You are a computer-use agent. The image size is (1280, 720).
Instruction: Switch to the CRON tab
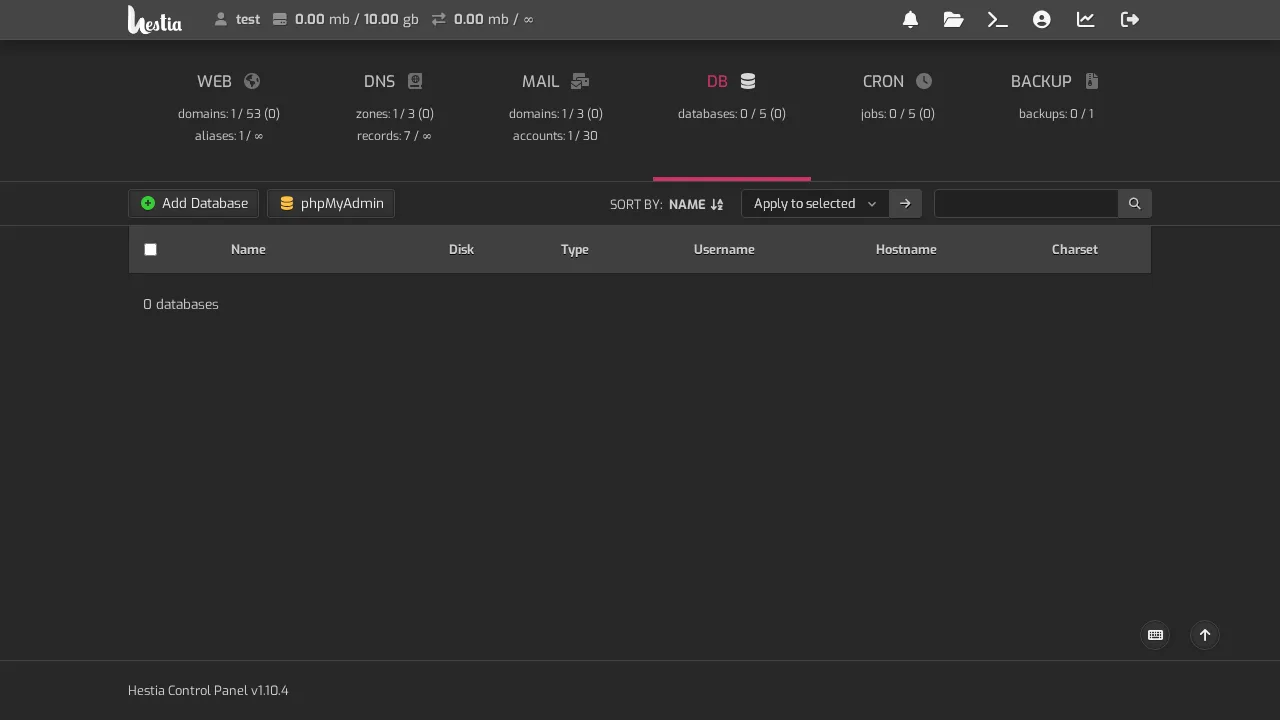click(897, 108)
